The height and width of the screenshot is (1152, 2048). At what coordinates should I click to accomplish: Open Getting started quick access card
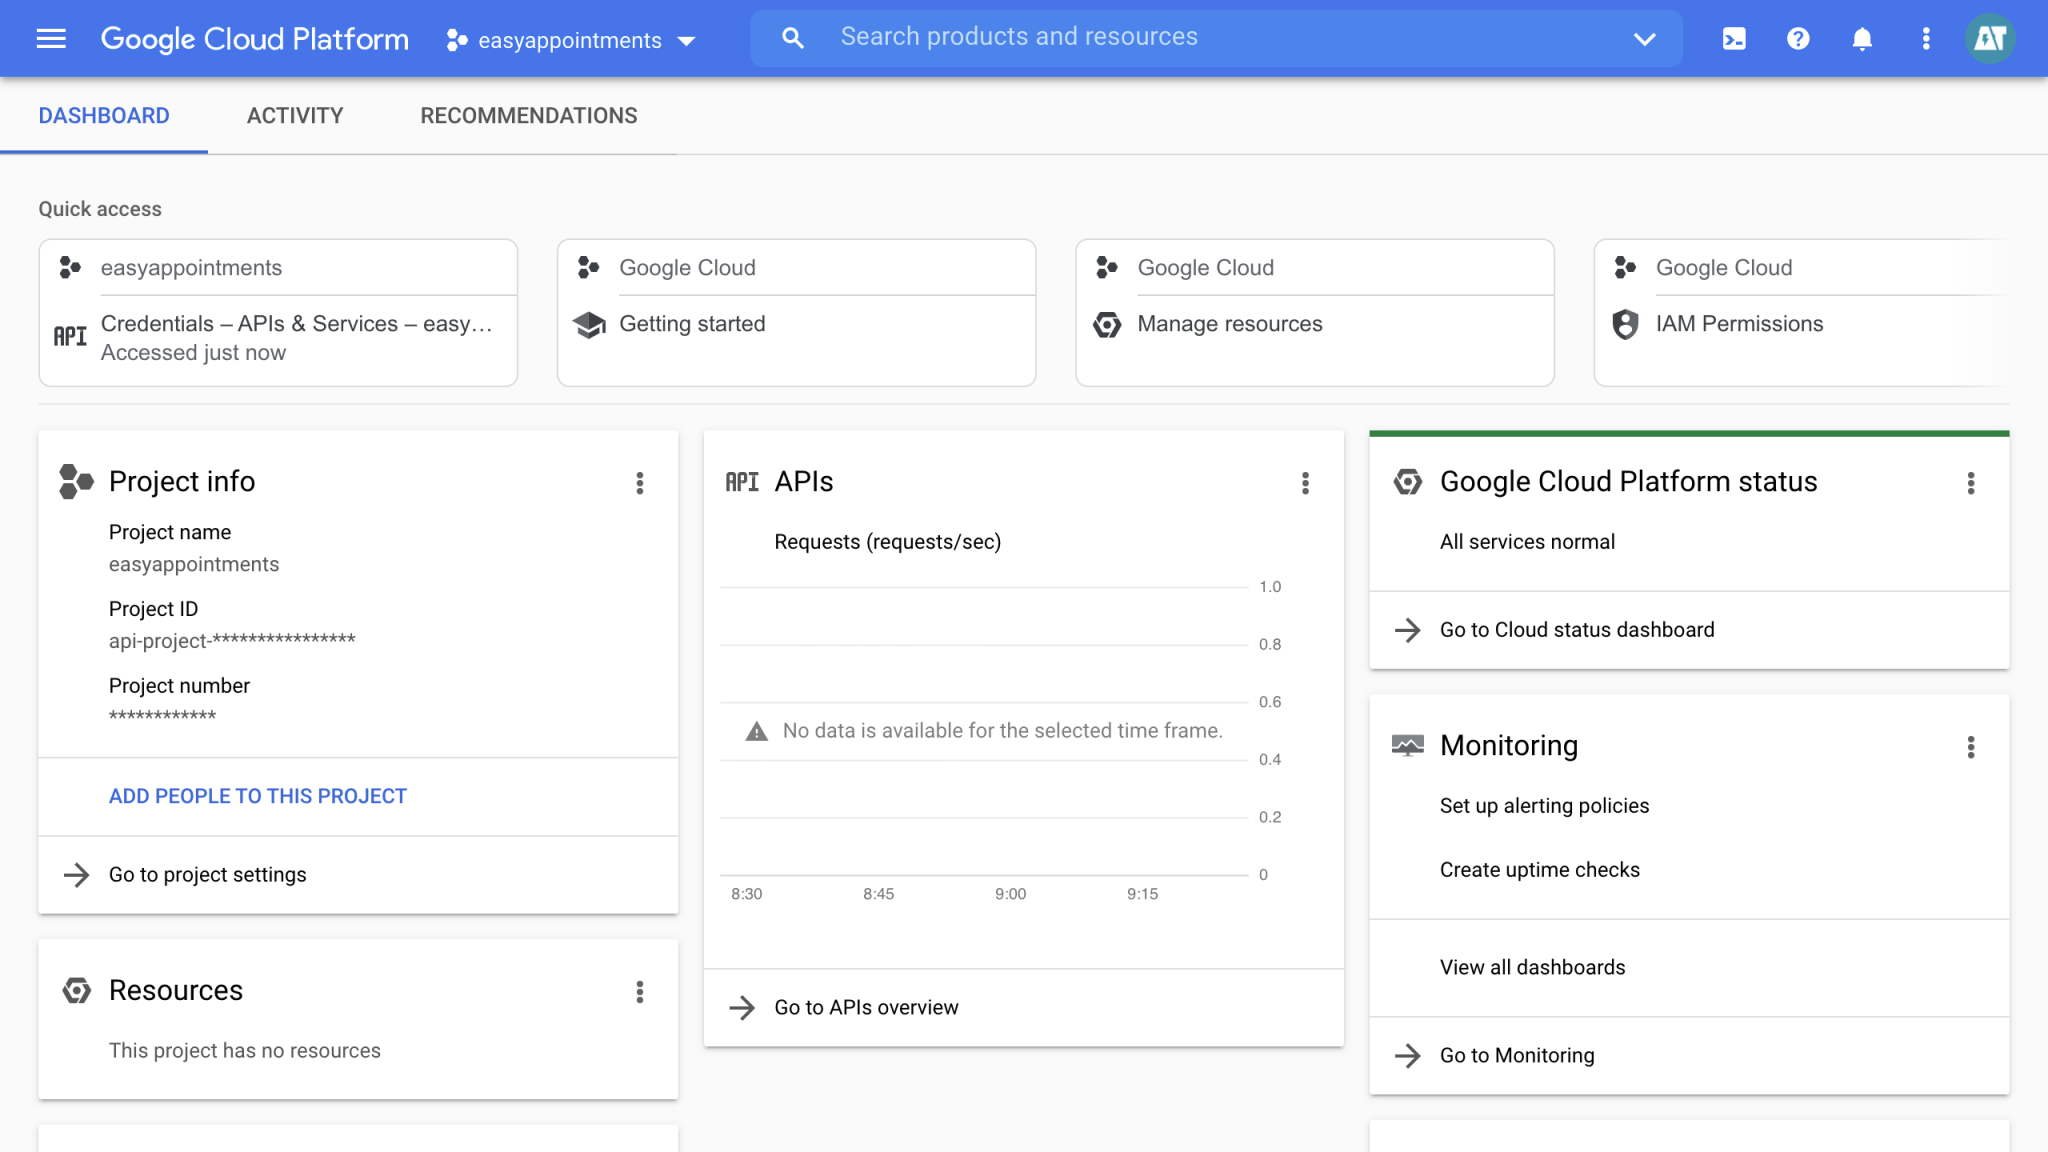click(x=692, y=323)
